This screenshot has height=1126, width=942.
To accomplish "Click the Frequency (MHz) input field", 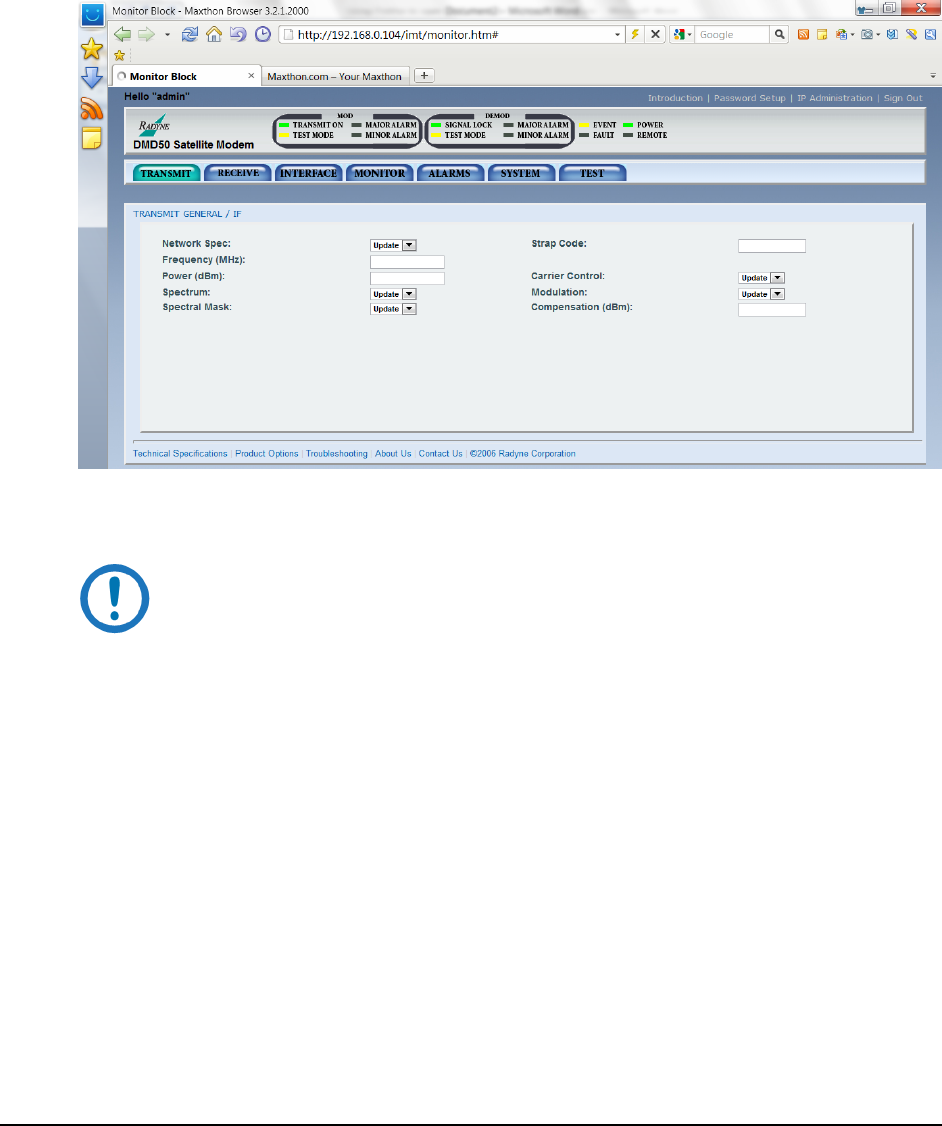I will point(407,262).
